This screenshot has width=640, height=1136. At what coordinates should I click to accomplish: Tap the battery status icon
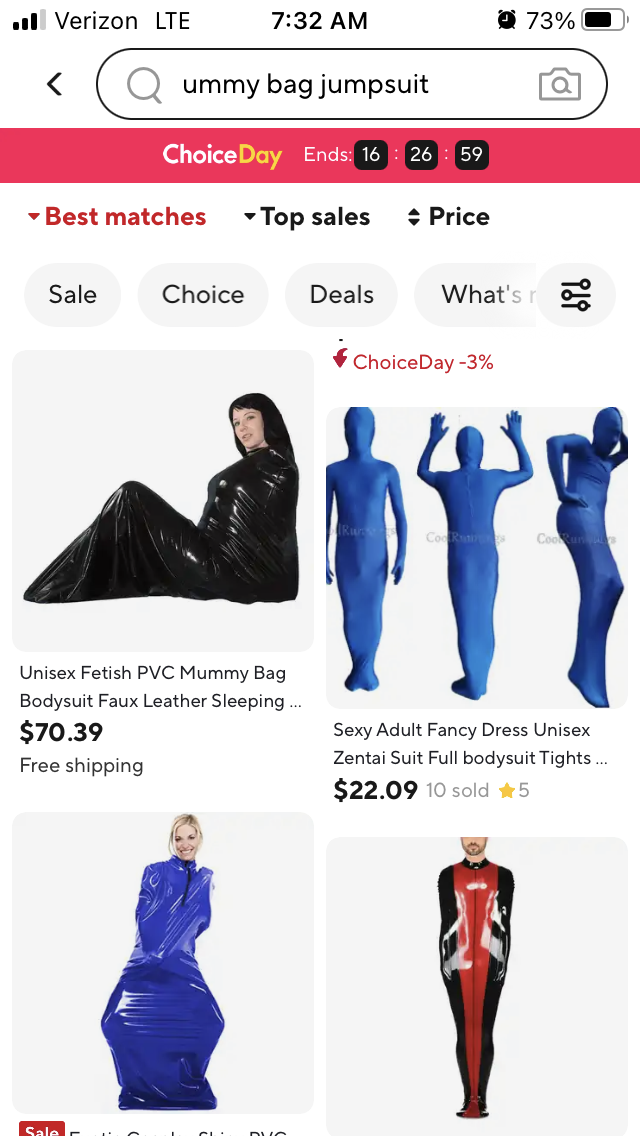coord(604,20)
